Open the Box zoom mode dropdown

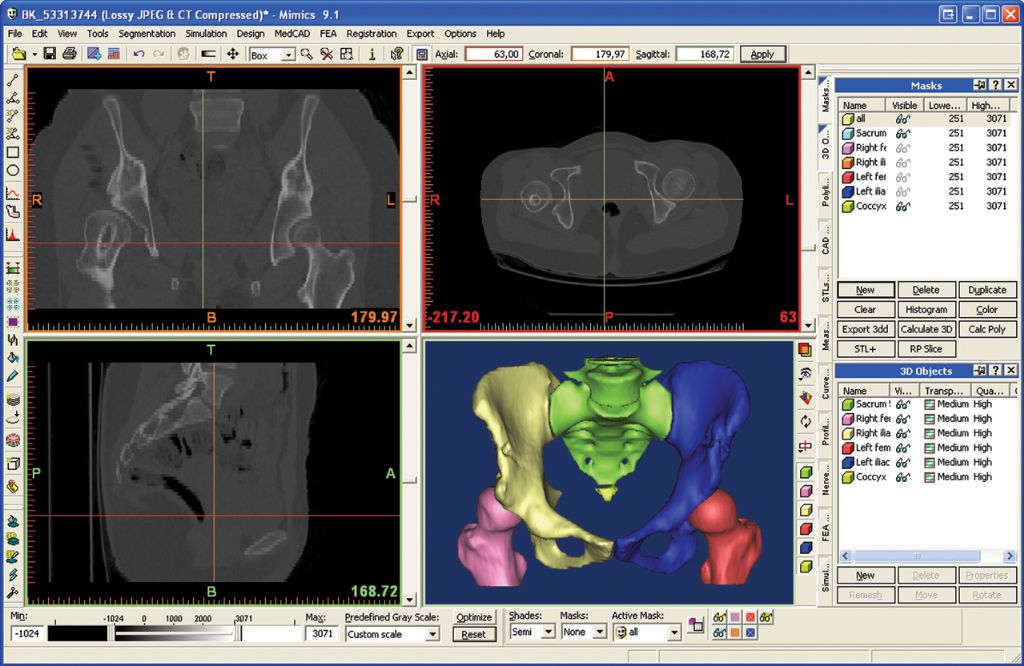pos(288,55)
